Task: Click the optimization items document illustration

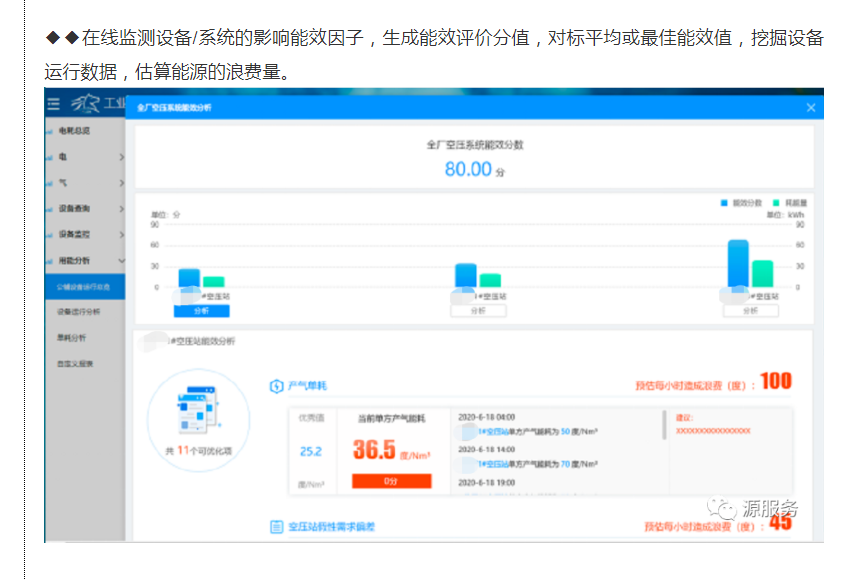Action: click(x=197, y=408)
